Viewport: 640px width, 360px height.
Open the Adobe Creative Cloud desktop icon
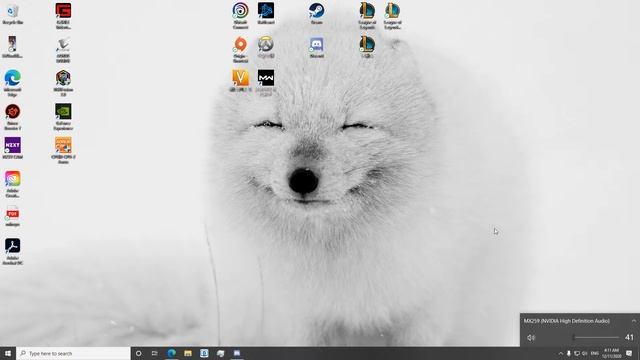click(12, 184)
